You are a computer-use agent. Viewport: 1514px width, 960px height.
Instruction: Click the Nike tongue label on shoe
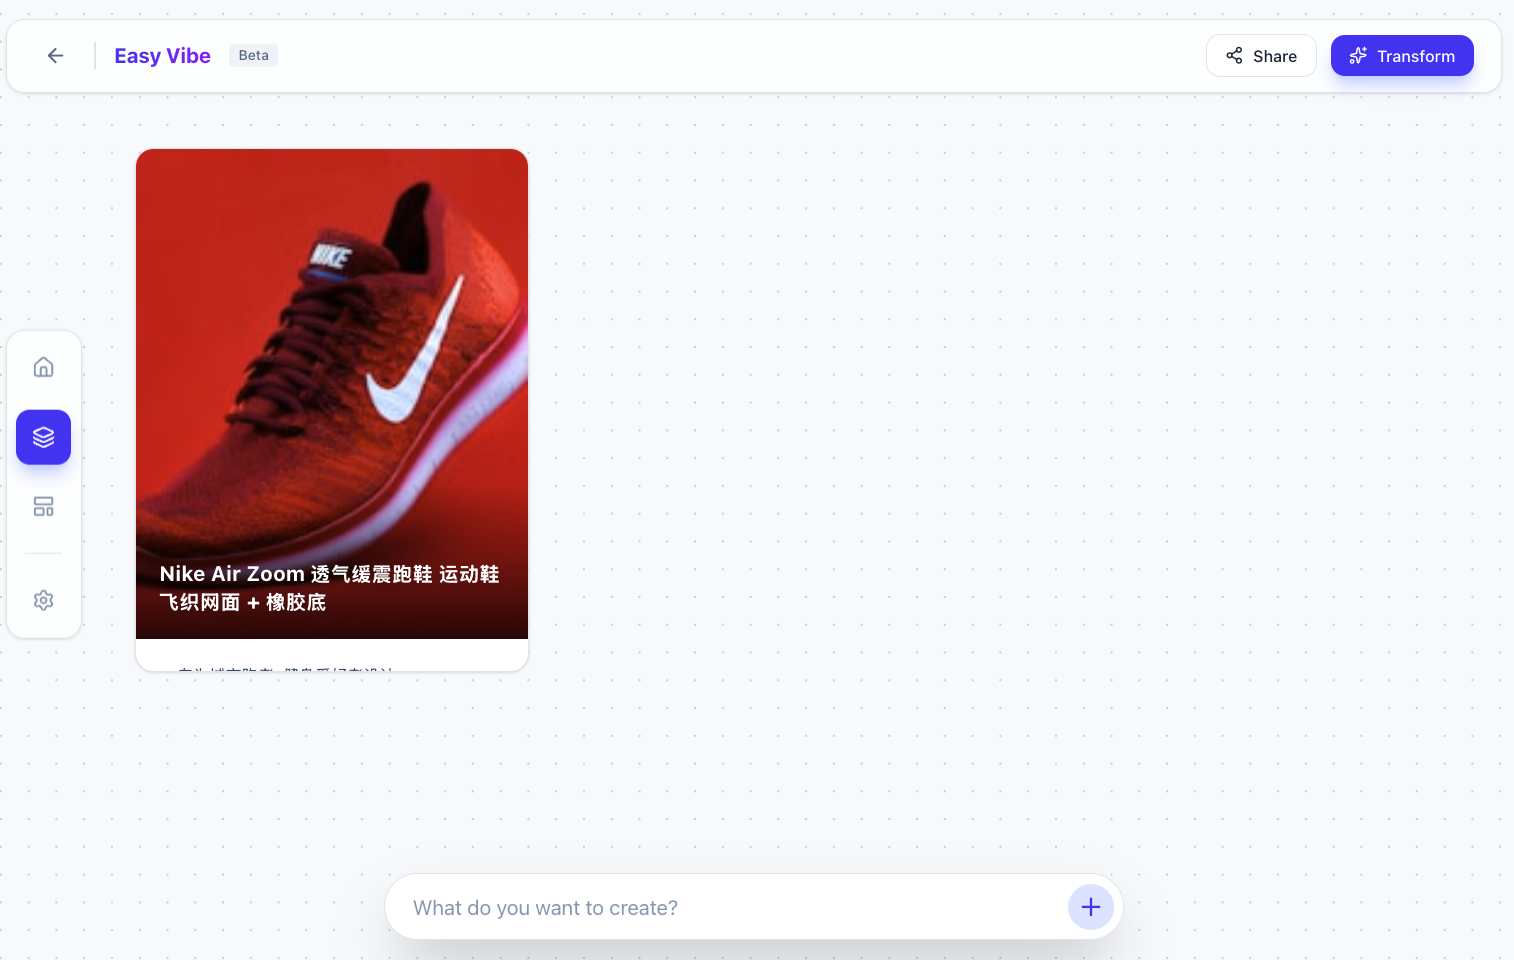330,257
